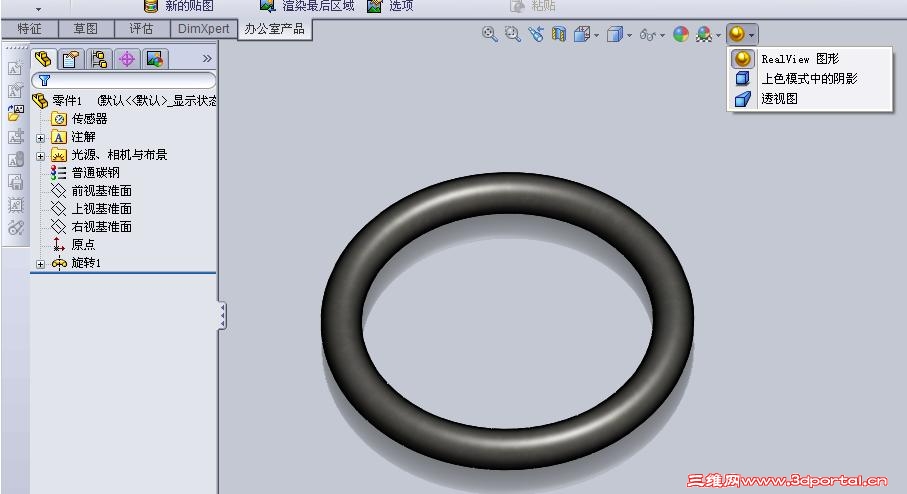Click the Display Style cube icon
The height and width of the screenshot is (494, 907).
(614, 34)
